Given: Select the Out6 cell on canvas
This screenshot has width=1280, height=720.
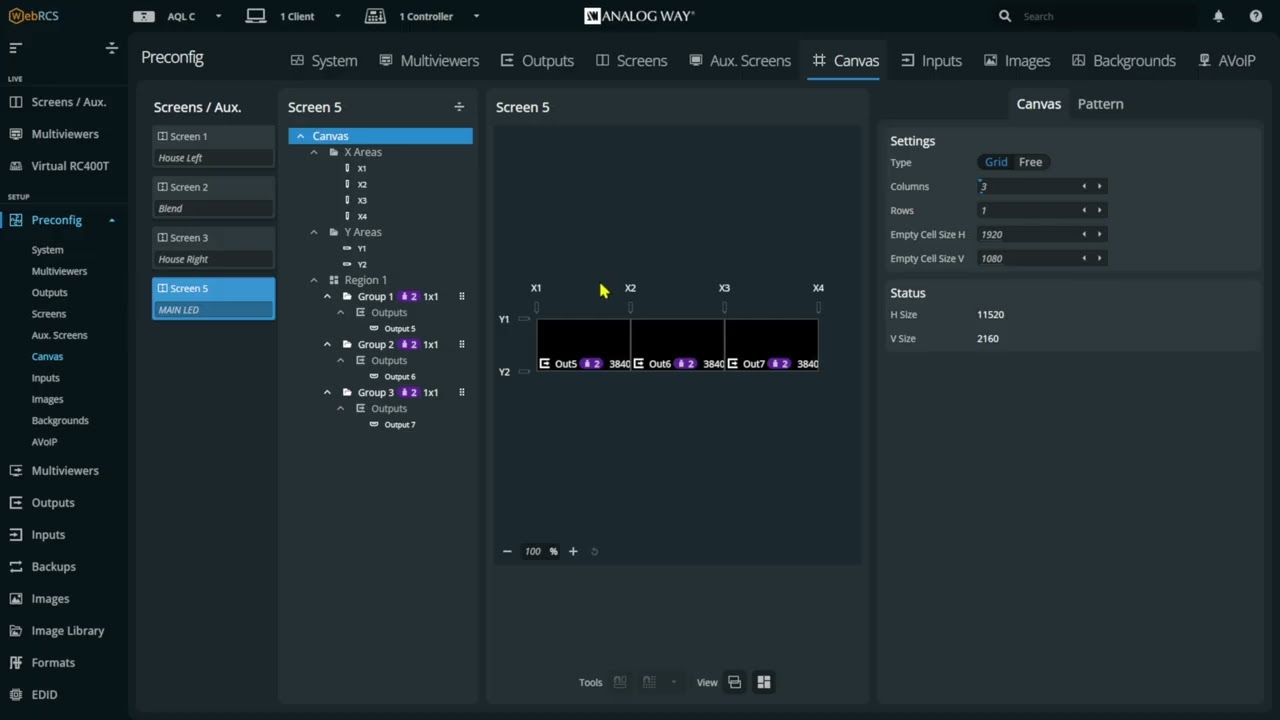Looking at the screenshot, I should 677,345.
